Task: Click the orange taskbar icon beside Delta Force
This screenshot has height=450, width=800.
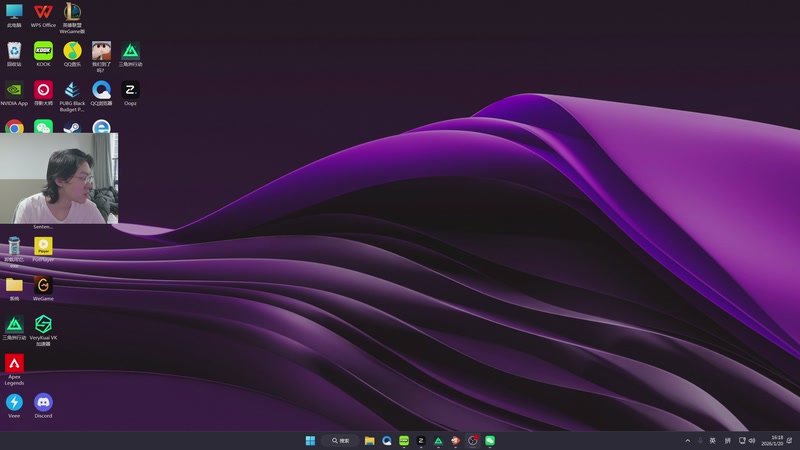Action: tap(455, 441)
